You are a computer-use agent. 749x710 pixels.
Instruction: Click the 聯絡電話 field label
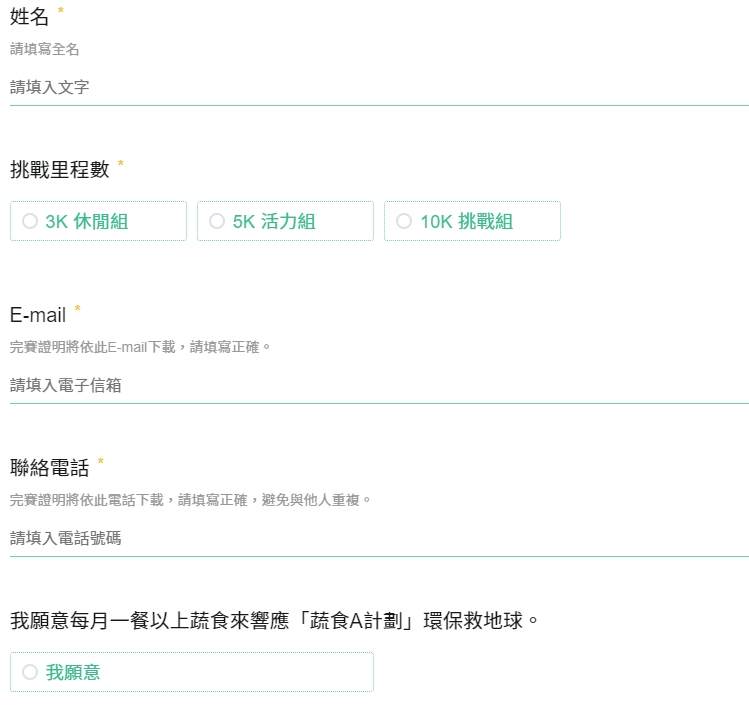tap(49, 468)
